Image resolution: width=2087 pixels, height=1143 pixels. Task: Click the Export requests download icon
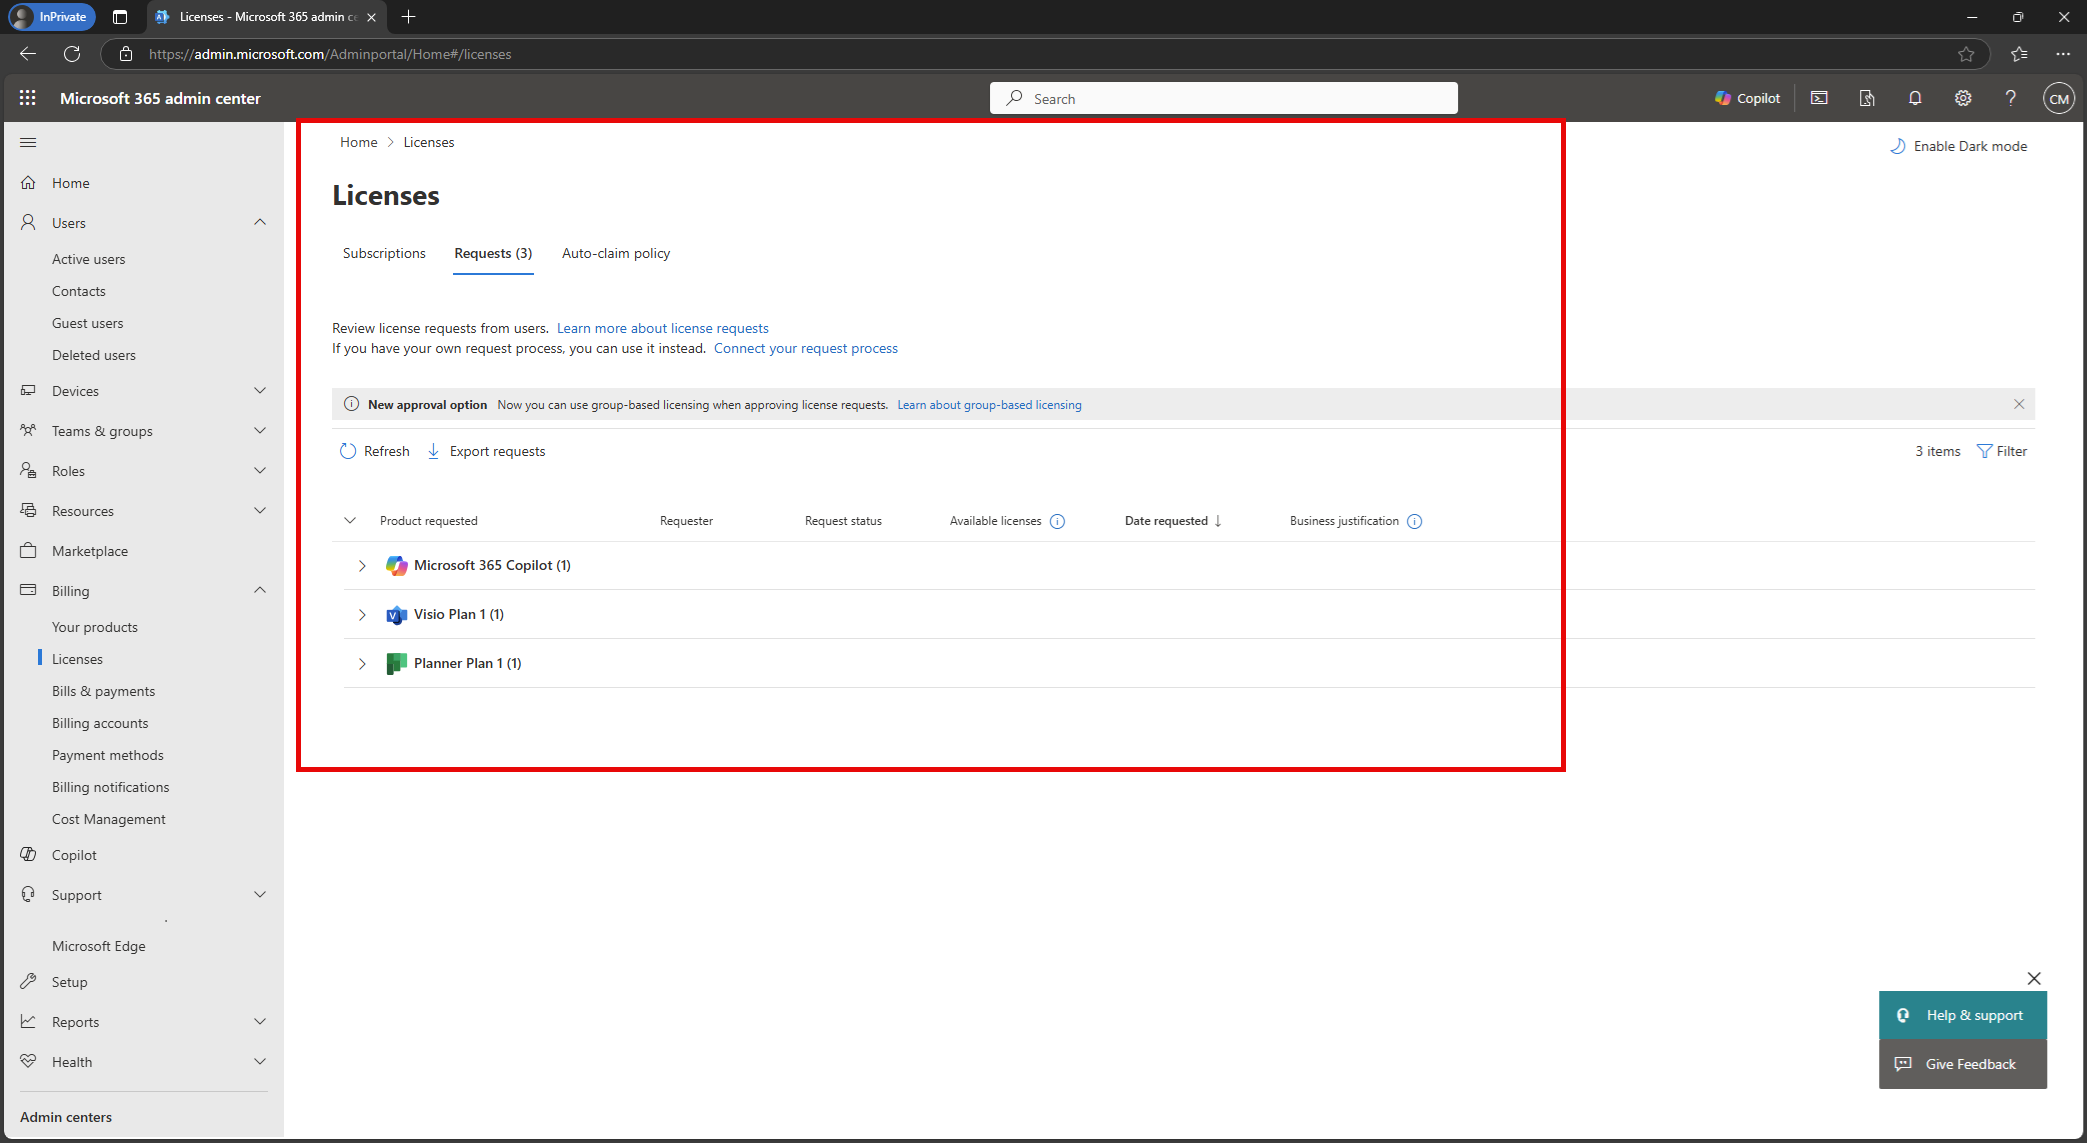[x=433, y=450]
